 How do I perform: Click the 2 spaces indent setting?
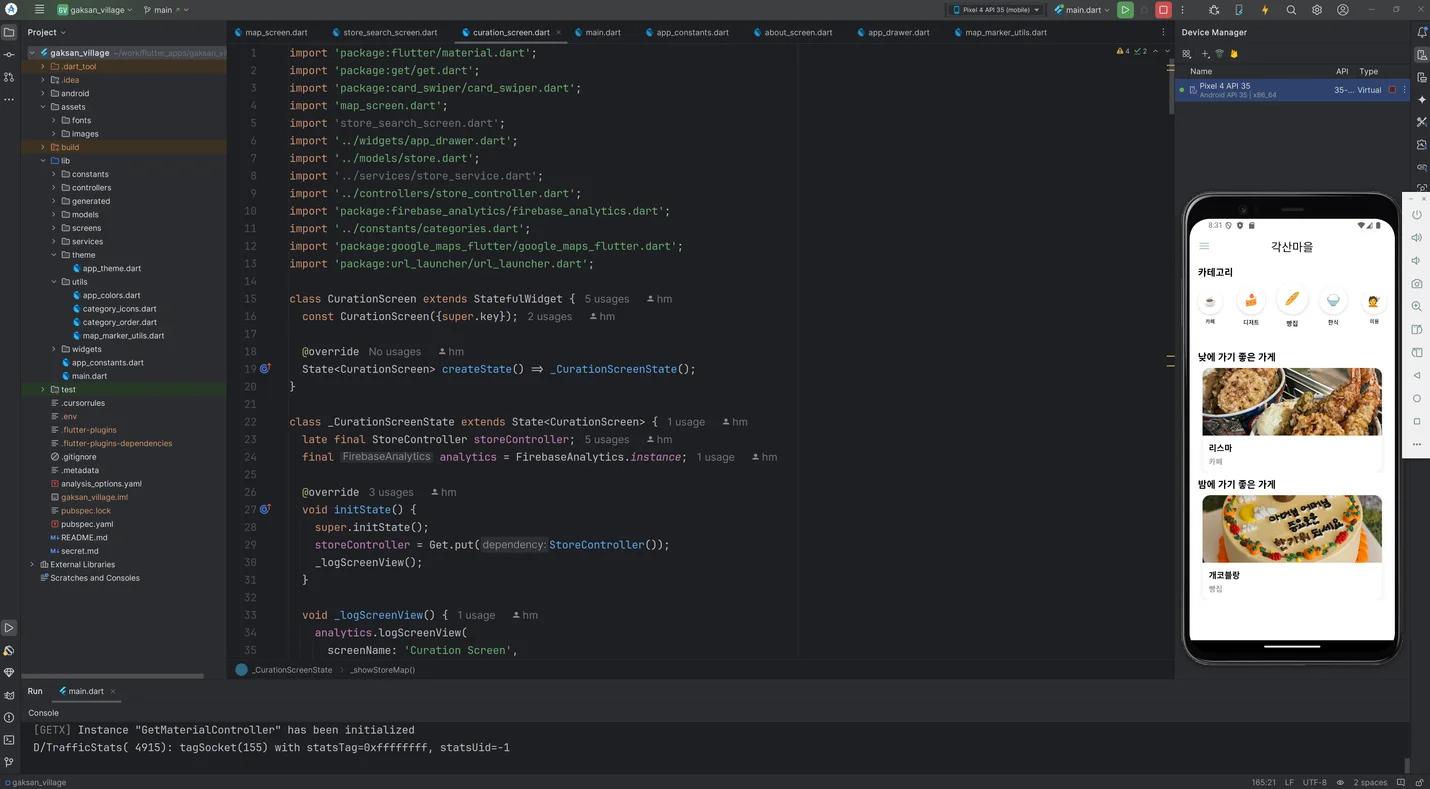pyautogui.click(x=1370, y=782)
